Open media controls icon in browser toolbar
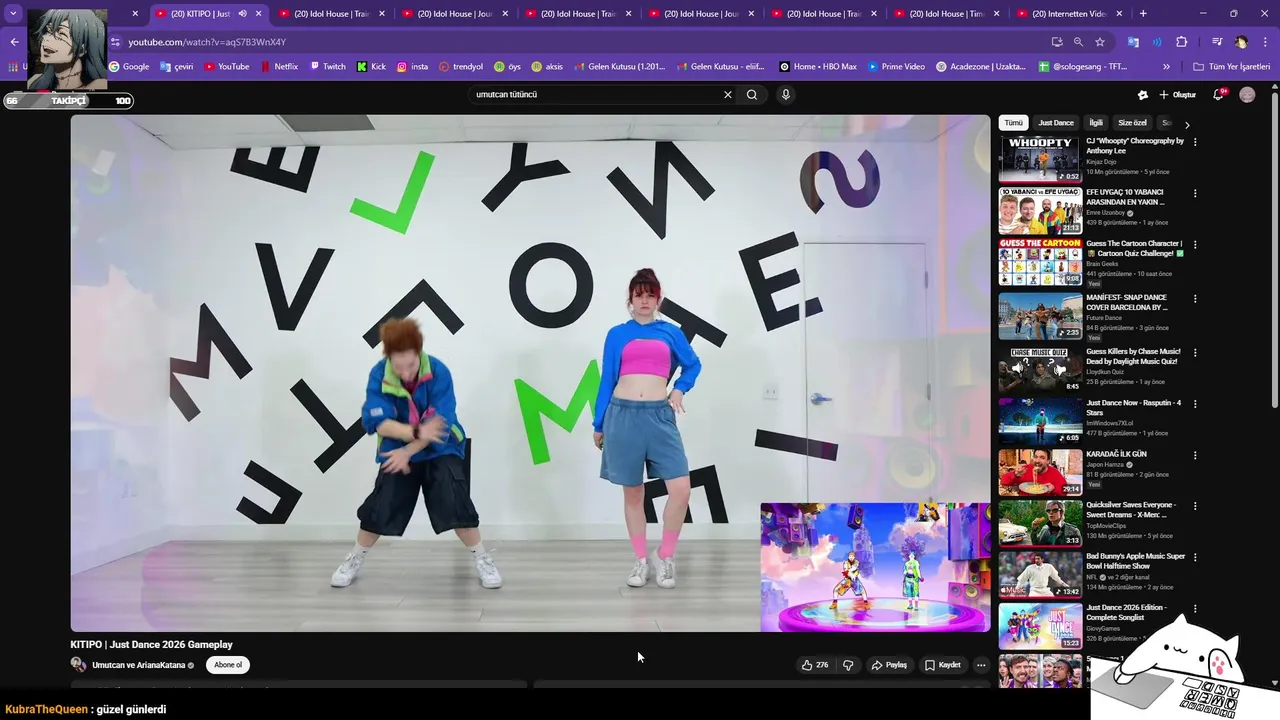This screenshot has height=720, width=1280. (1217, 42)
